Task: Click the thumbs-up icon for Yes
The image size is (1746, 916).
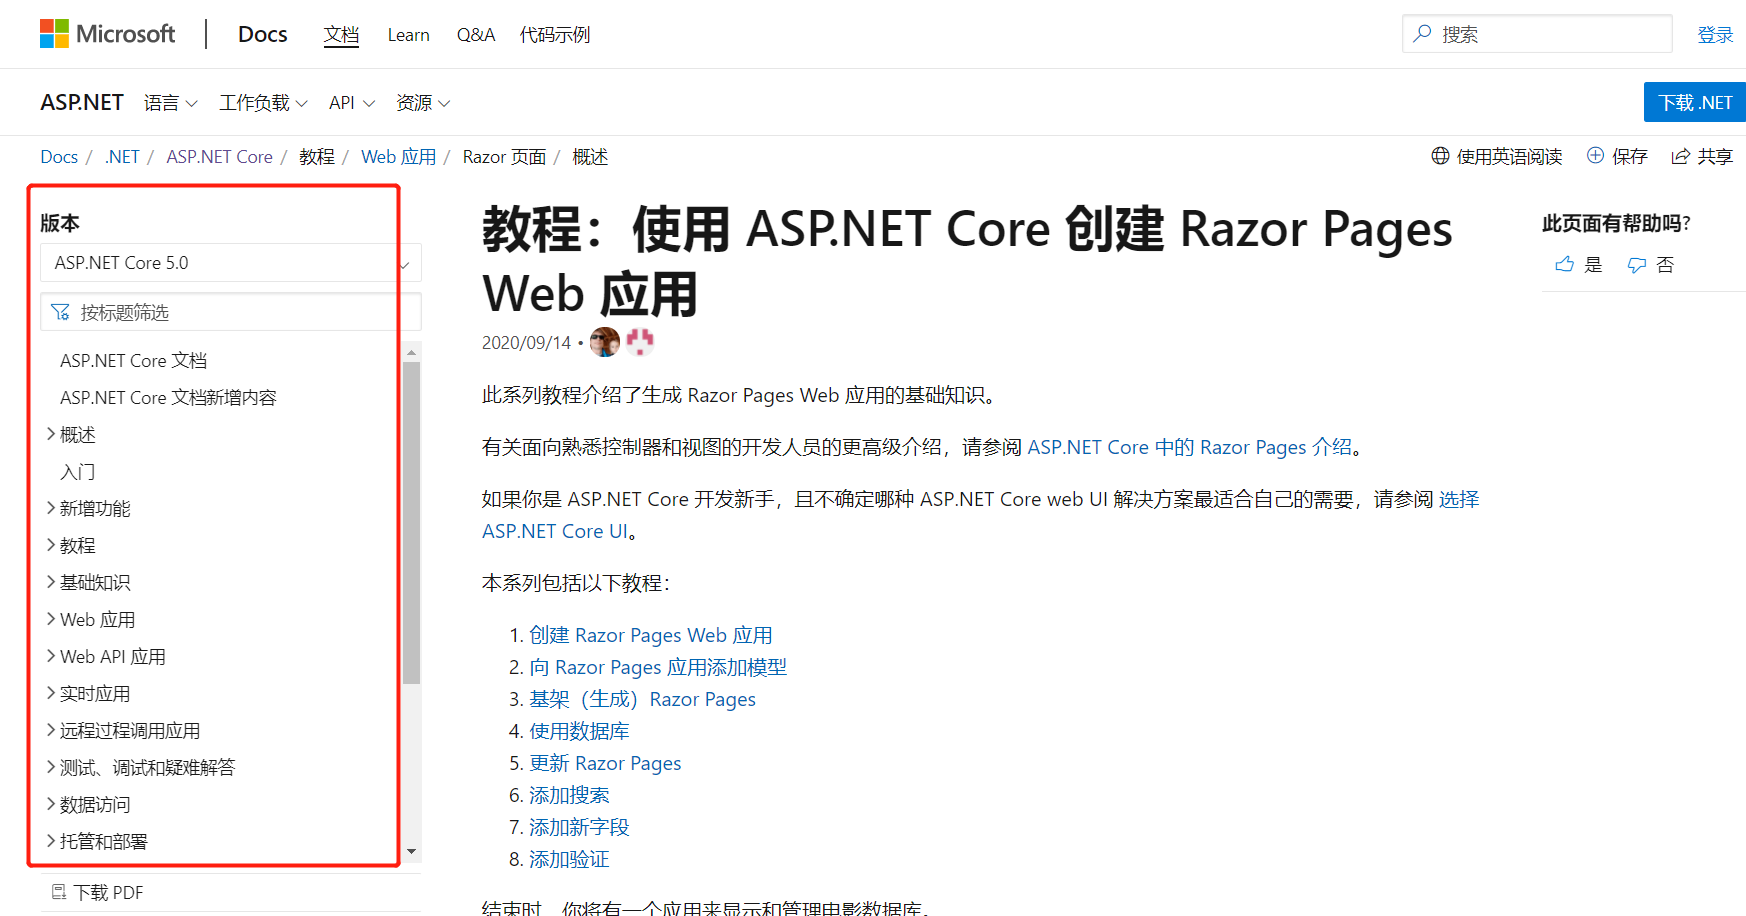Action: [x=1564, y=264]
